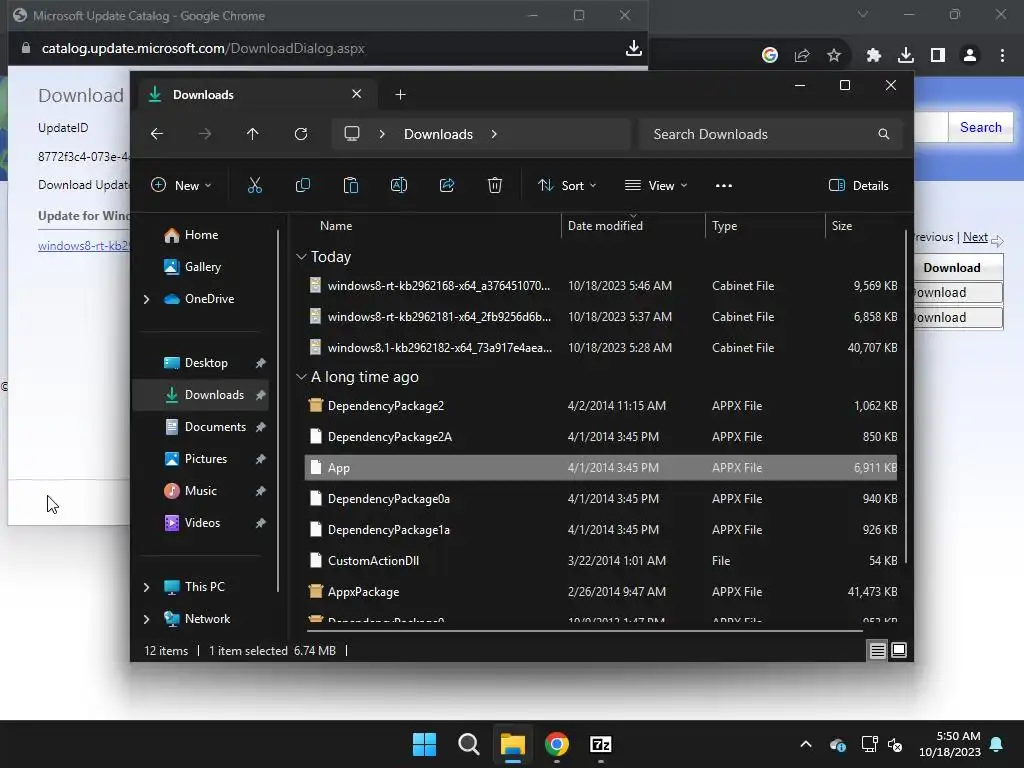Open notification bell in system tray

click(997, 744)
